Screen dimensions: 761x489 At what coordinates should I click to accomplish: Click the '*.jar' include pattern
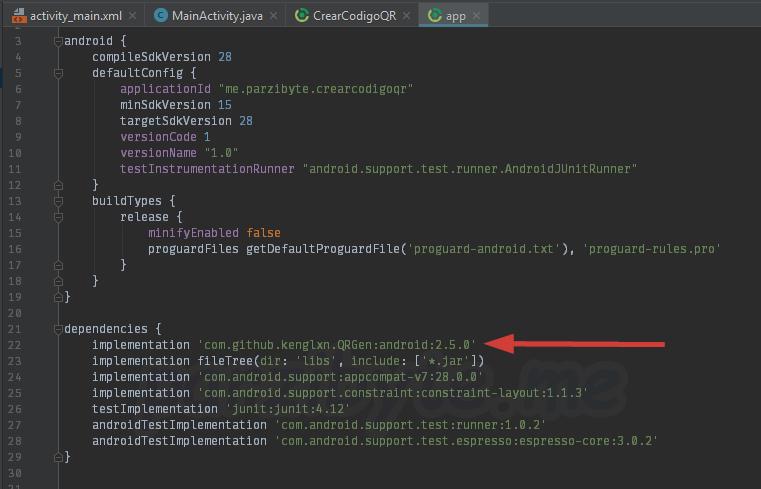tap(445, 361)
